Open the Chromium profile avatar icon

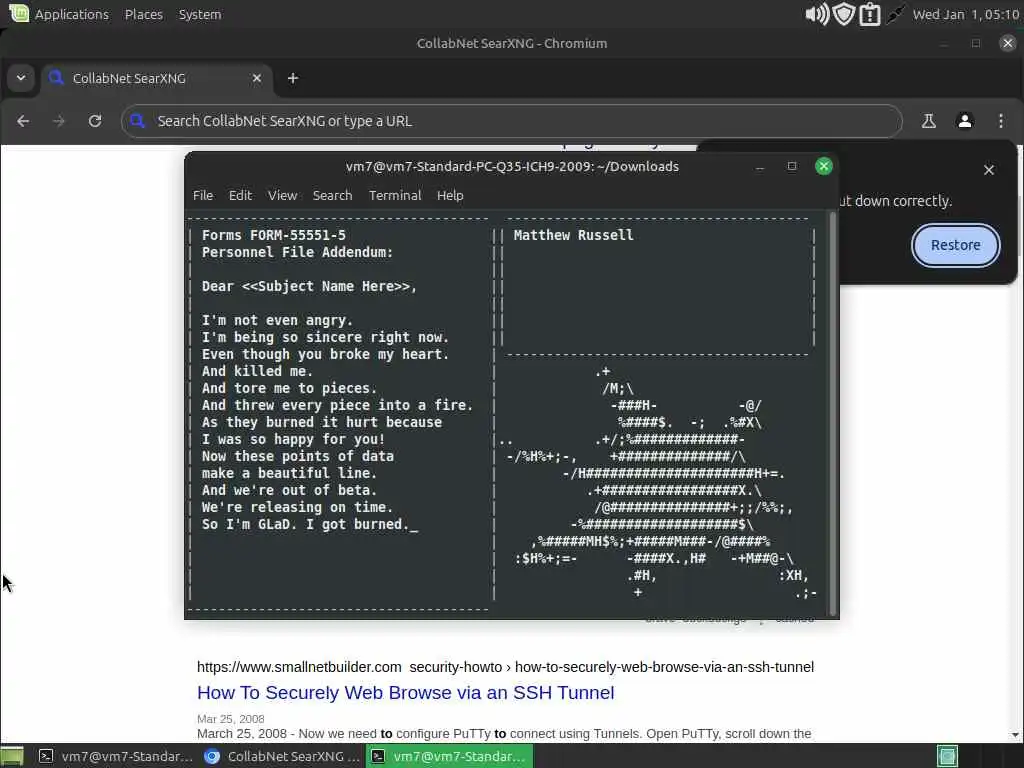point(965,121)
